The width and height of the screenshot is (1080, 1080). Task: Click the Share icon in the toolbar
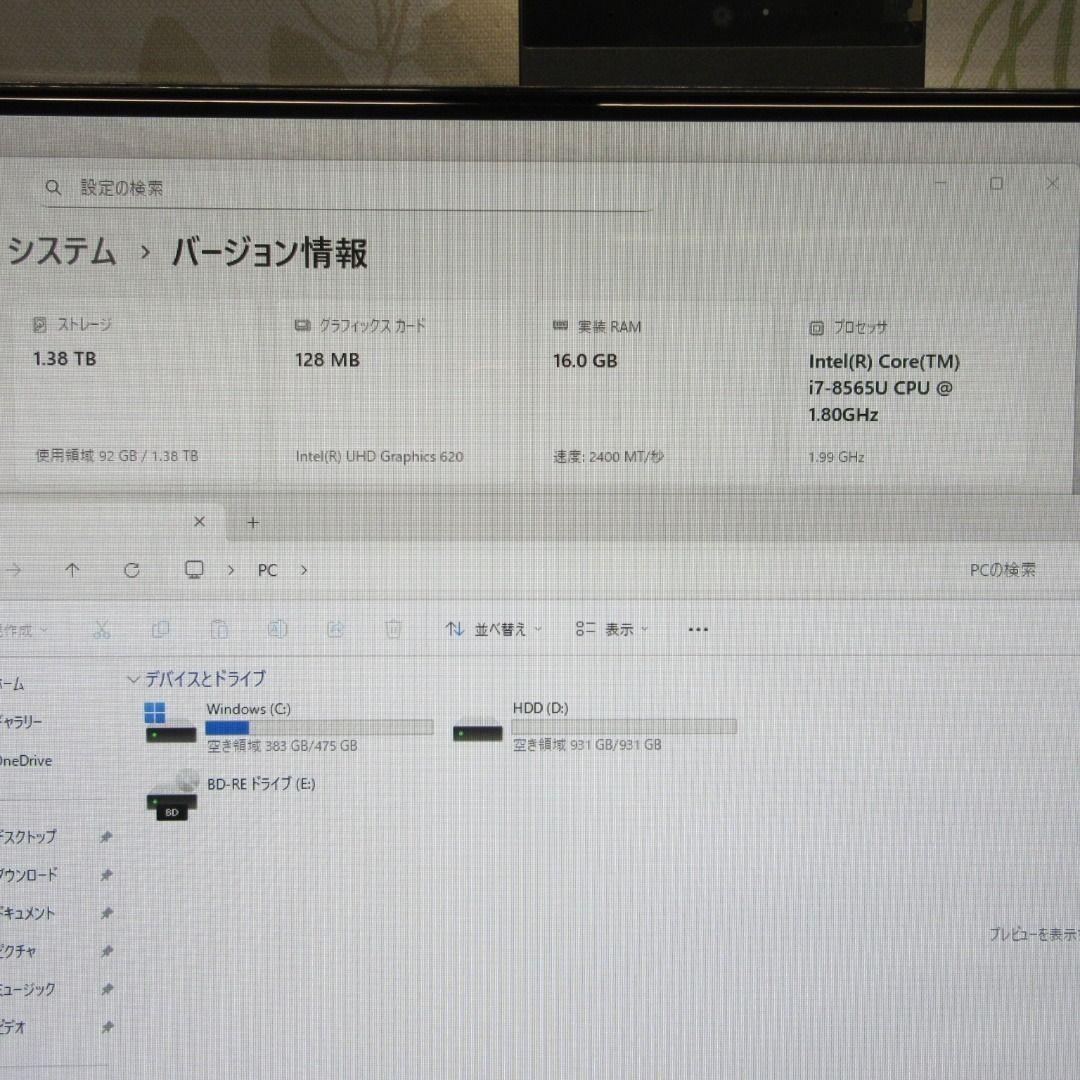point(335,629)
